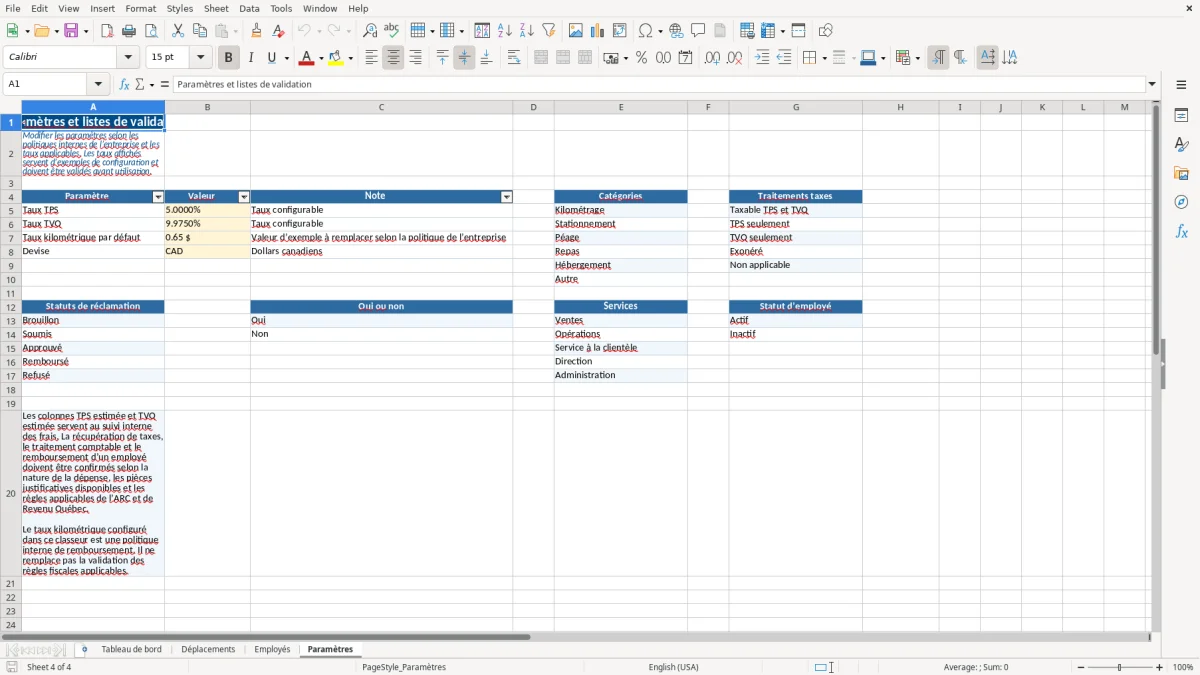The image size is (1200, 675).
Task: Align text to the right
Action: click(x=416, y=58)
